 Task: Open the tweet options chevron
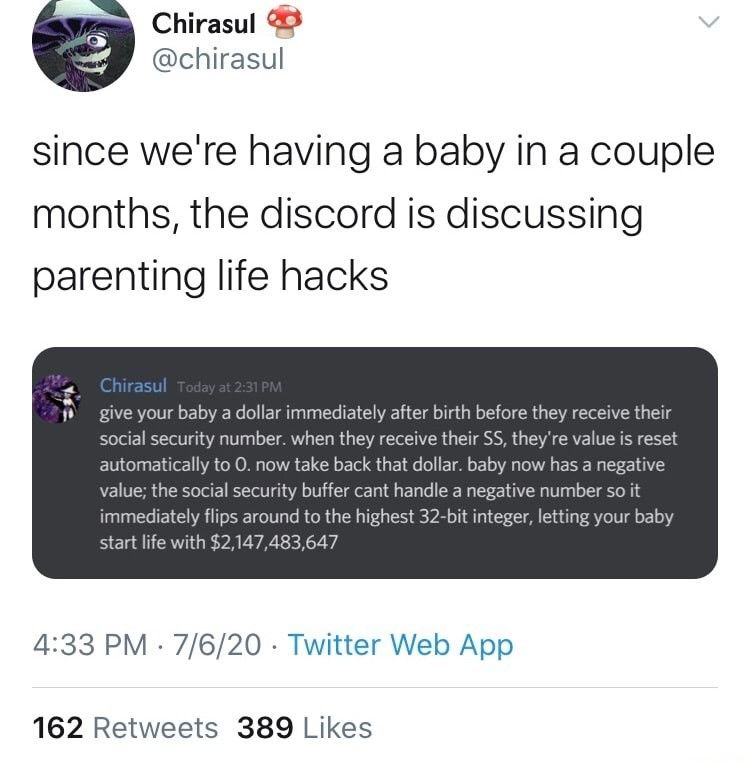point(707,22)
